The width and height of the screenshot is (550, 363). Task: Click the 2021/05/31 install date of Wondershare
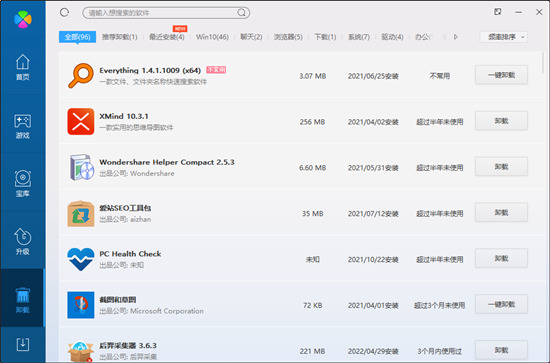[x=373, y=168]
